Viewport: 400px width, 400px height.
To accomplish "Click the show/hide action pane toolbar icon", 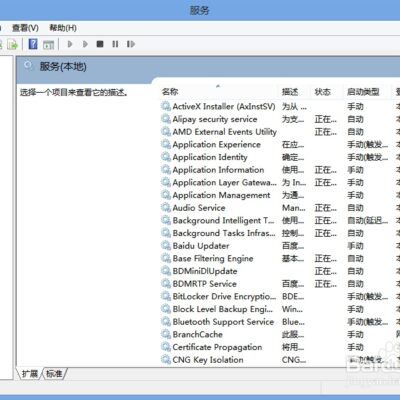I will (x=49, y=44).
